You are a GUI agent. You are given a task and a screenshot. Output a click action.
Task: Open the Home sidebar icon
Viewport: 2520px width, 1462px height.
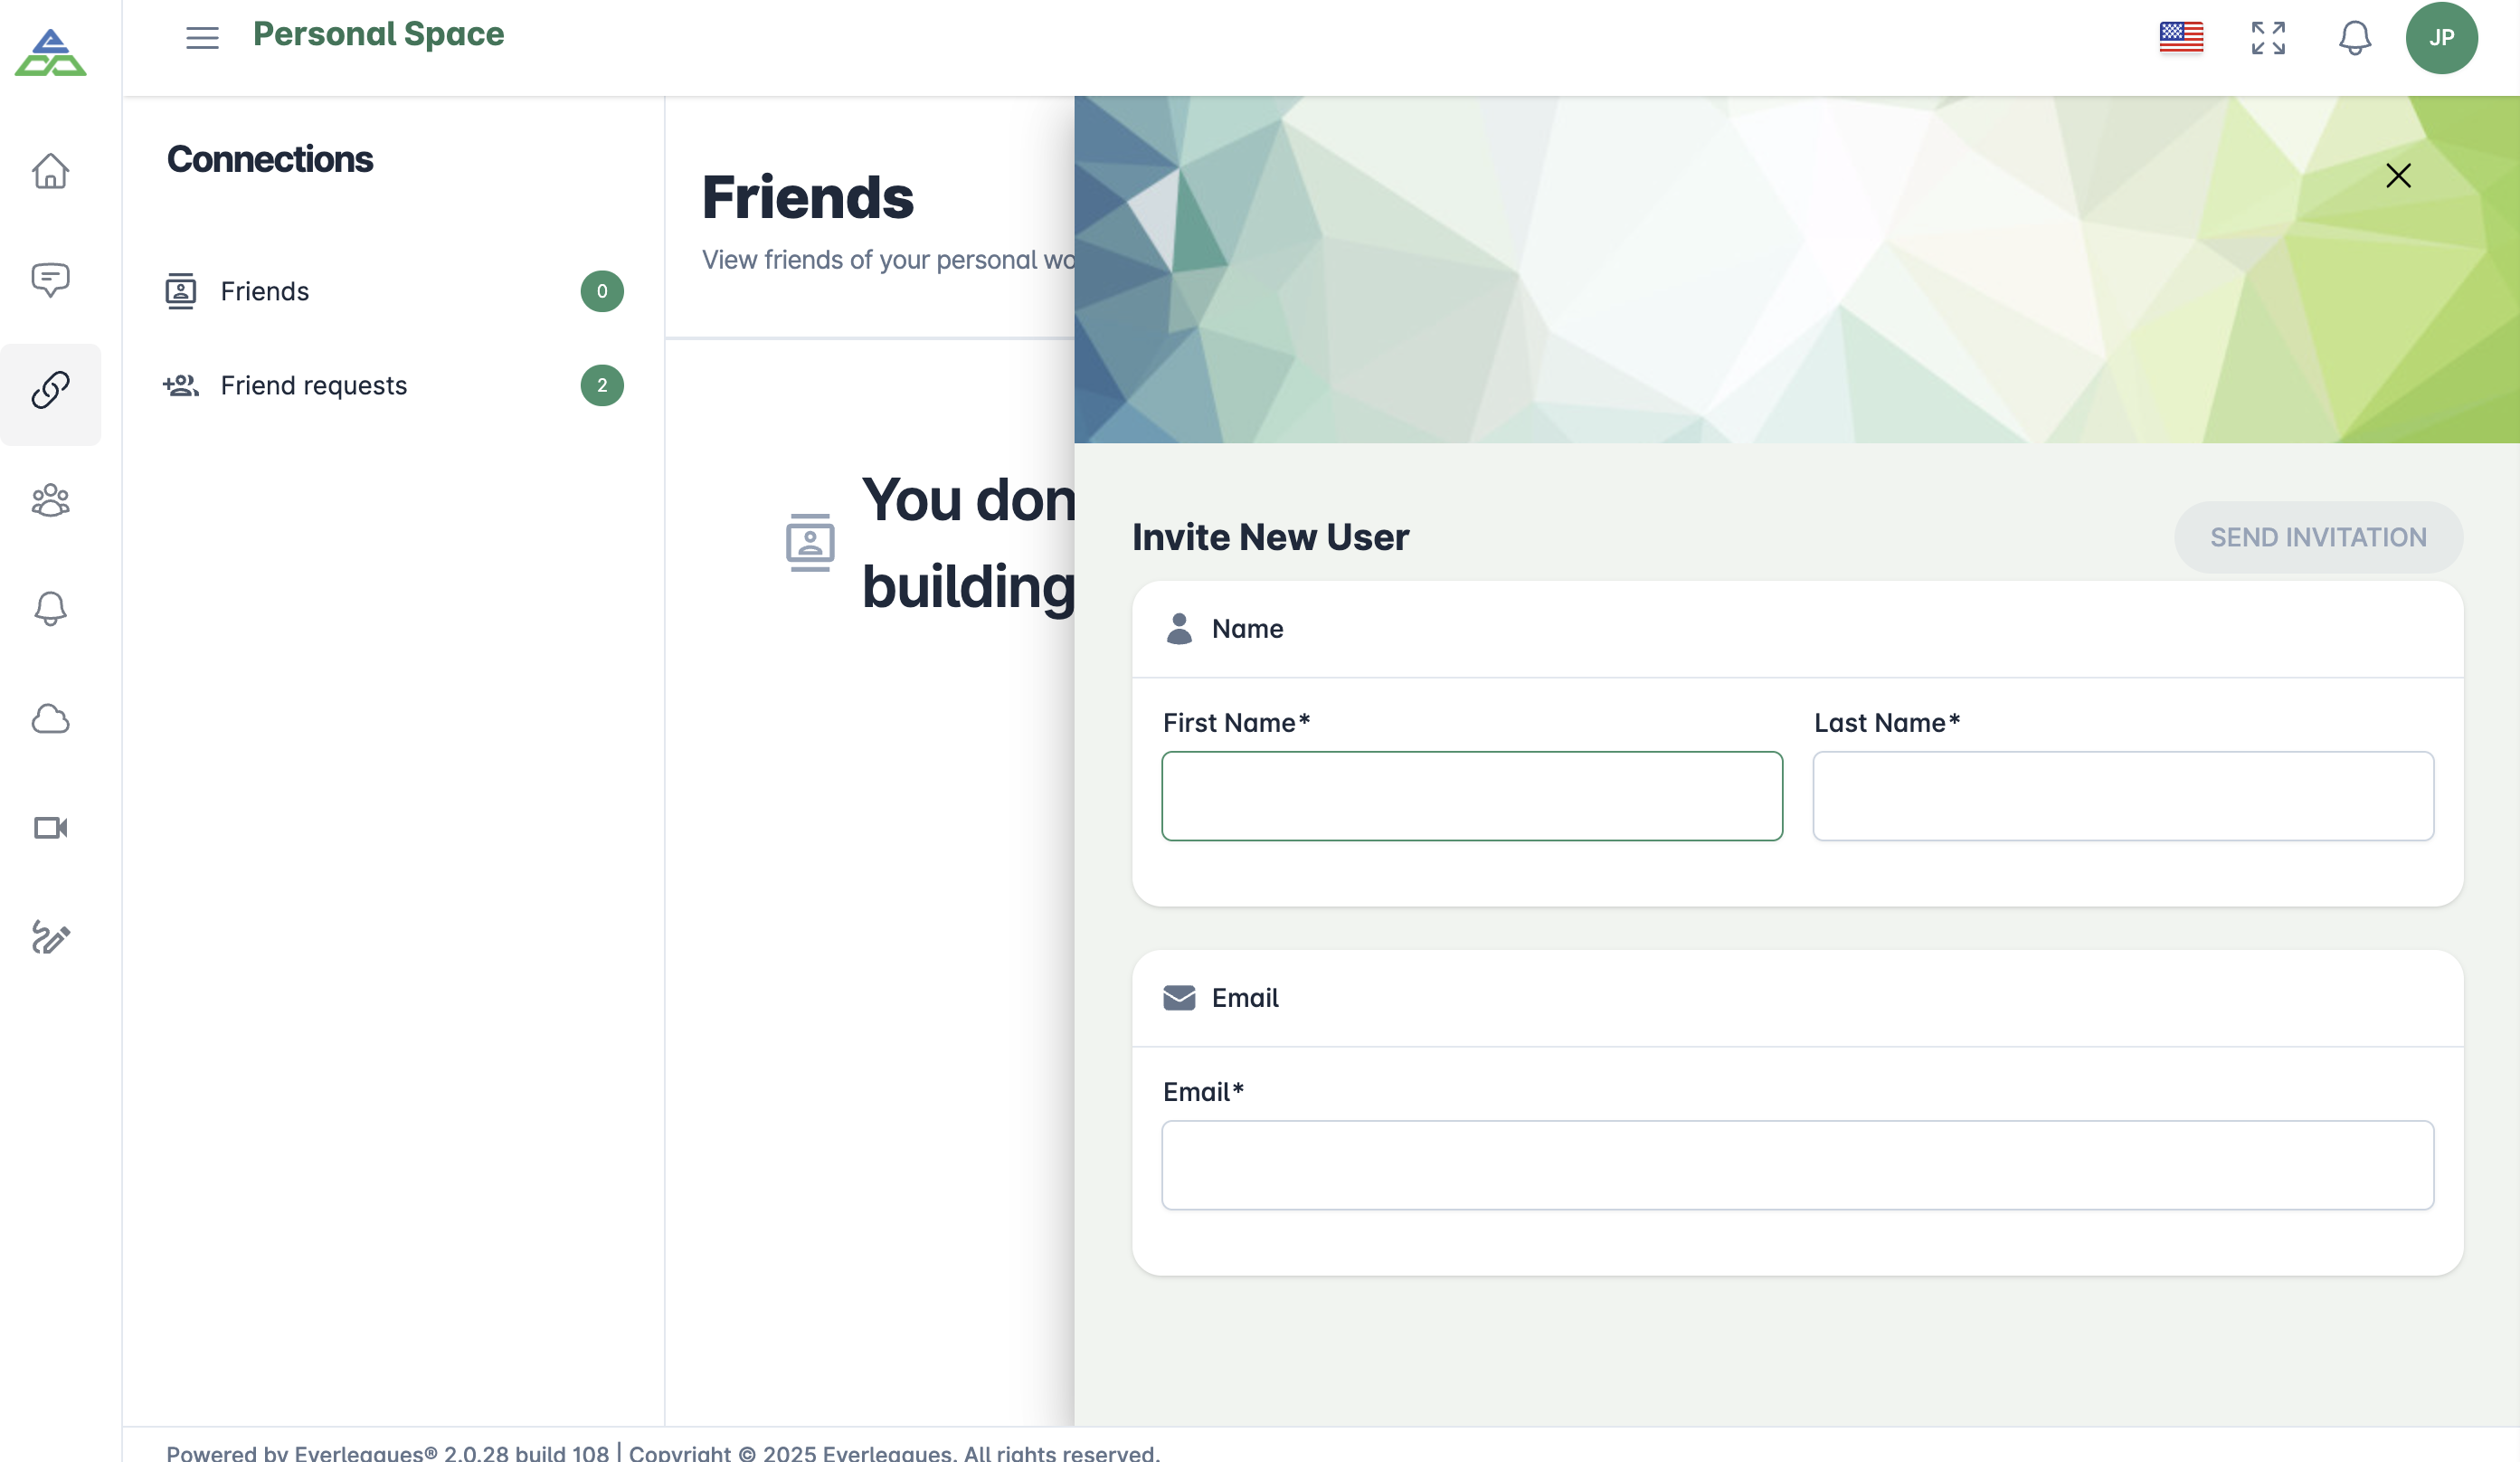[x=50, y=171]
